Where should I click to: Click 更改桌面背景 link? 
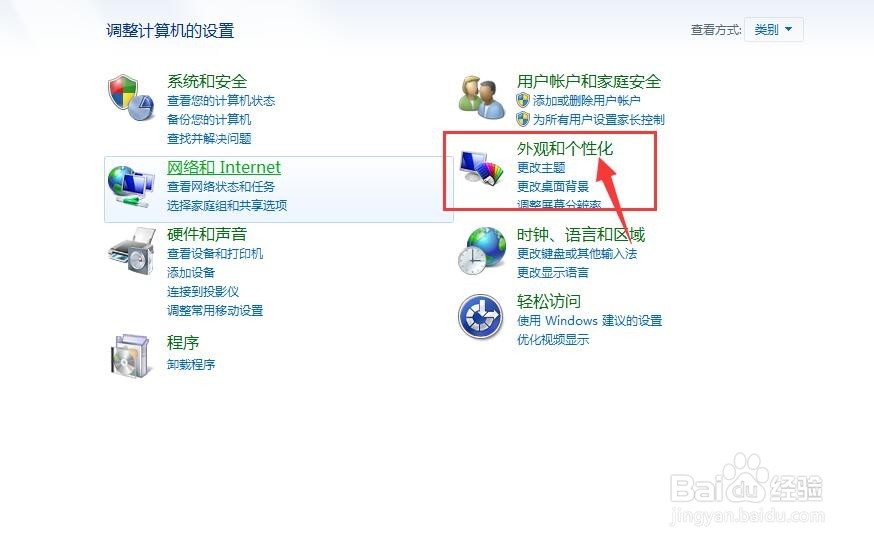pos(552,186)
